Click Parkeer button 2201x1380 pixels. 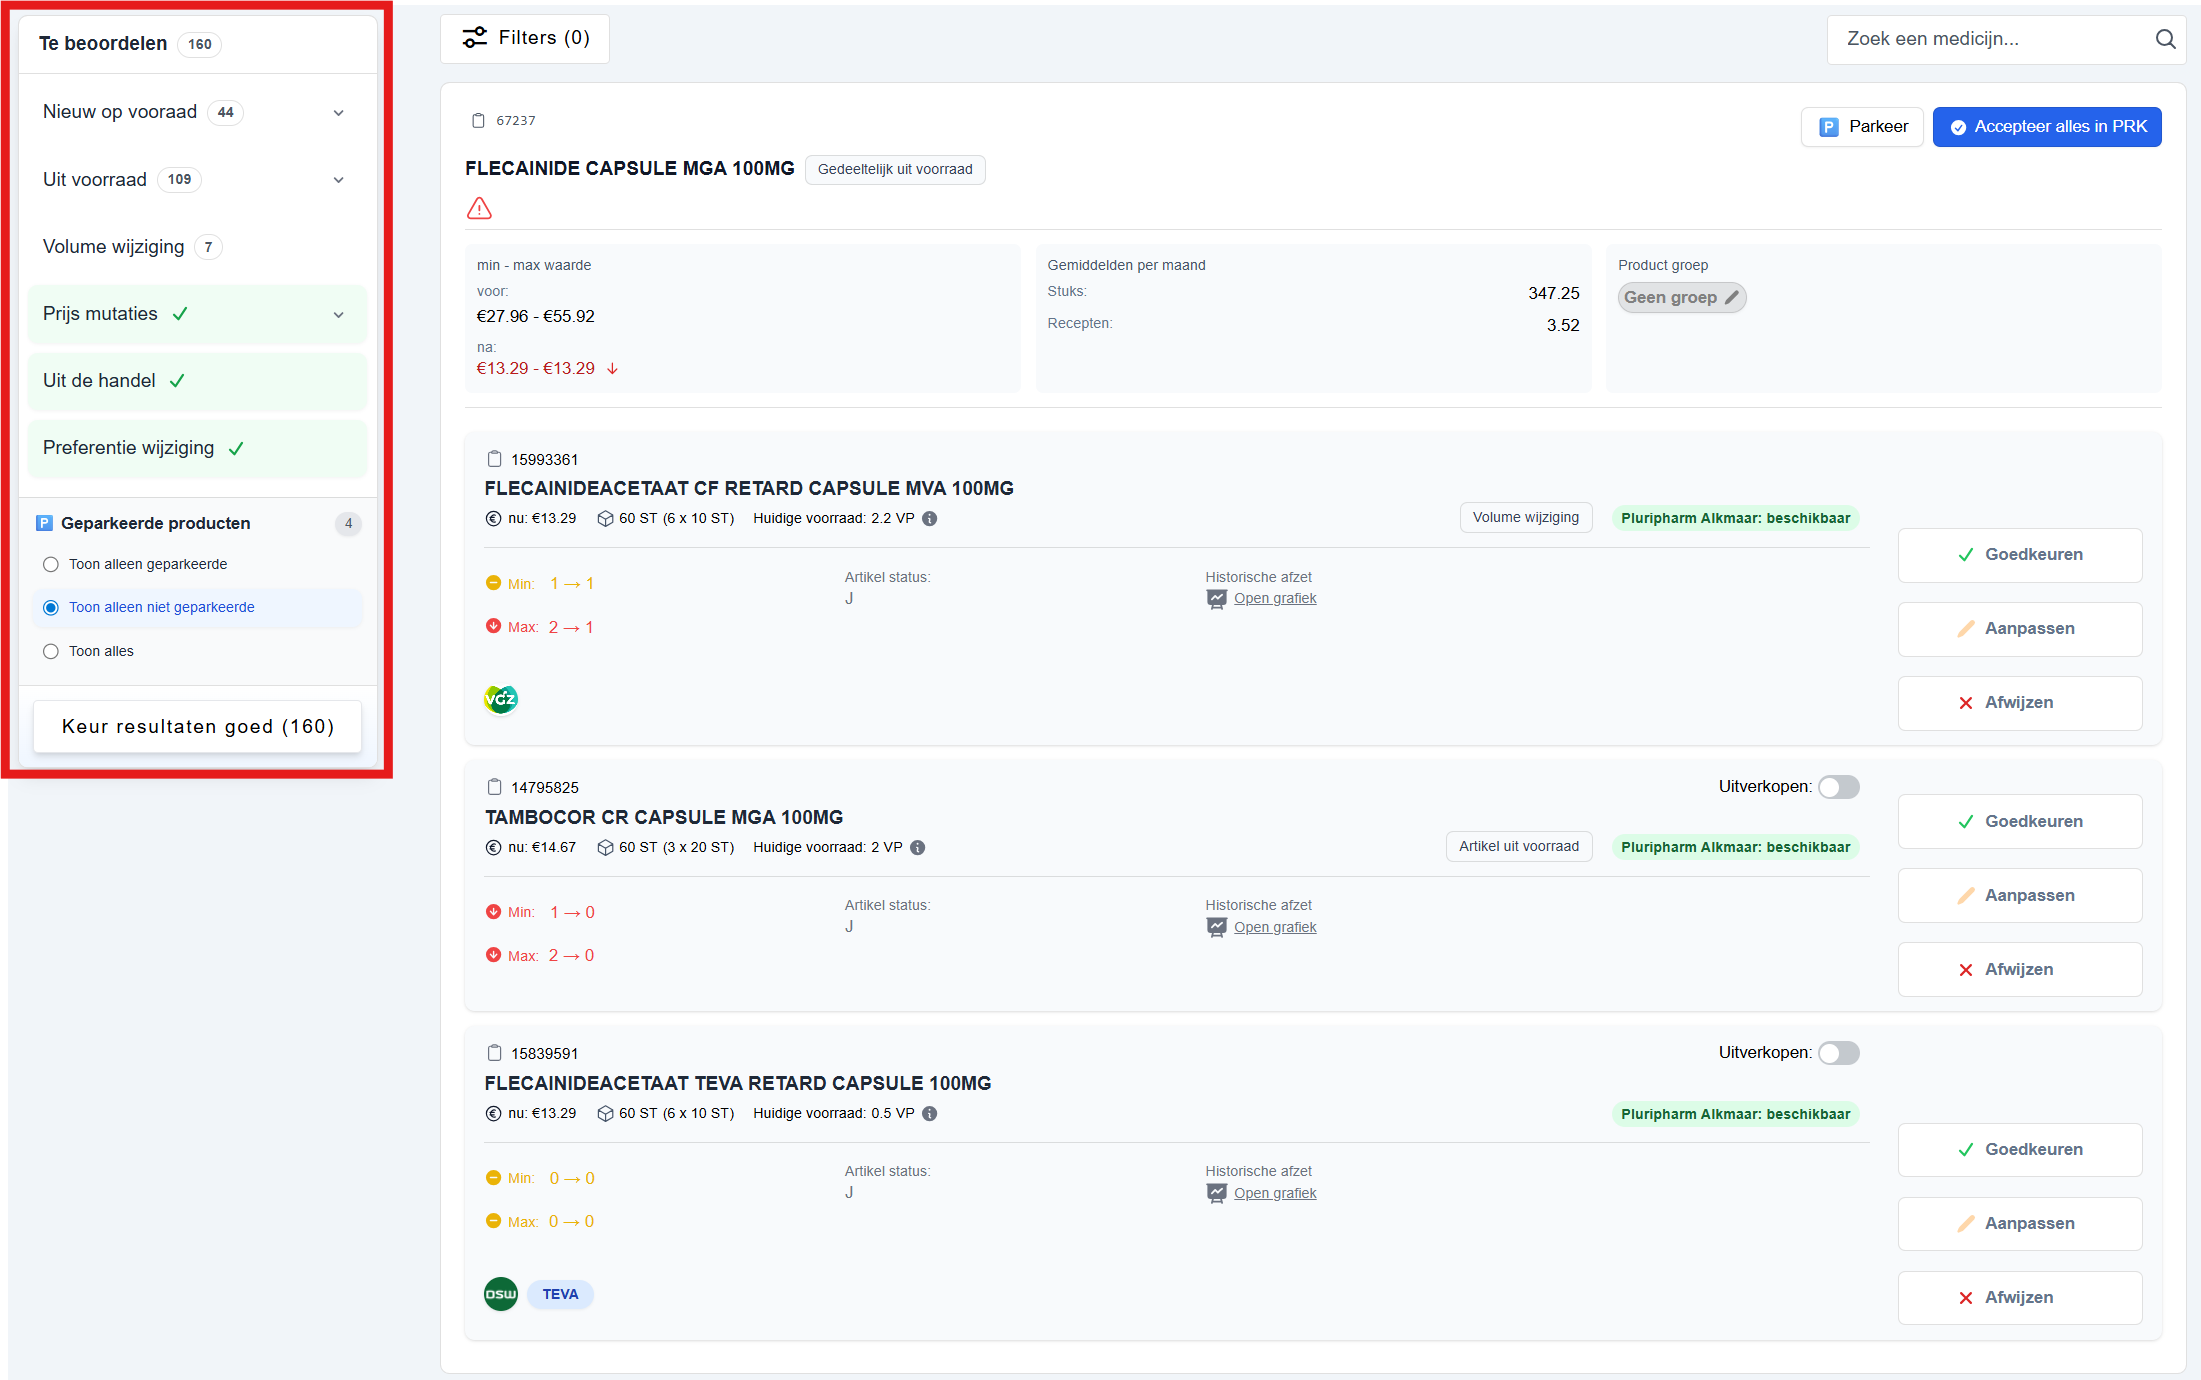tap(1862, 127)
